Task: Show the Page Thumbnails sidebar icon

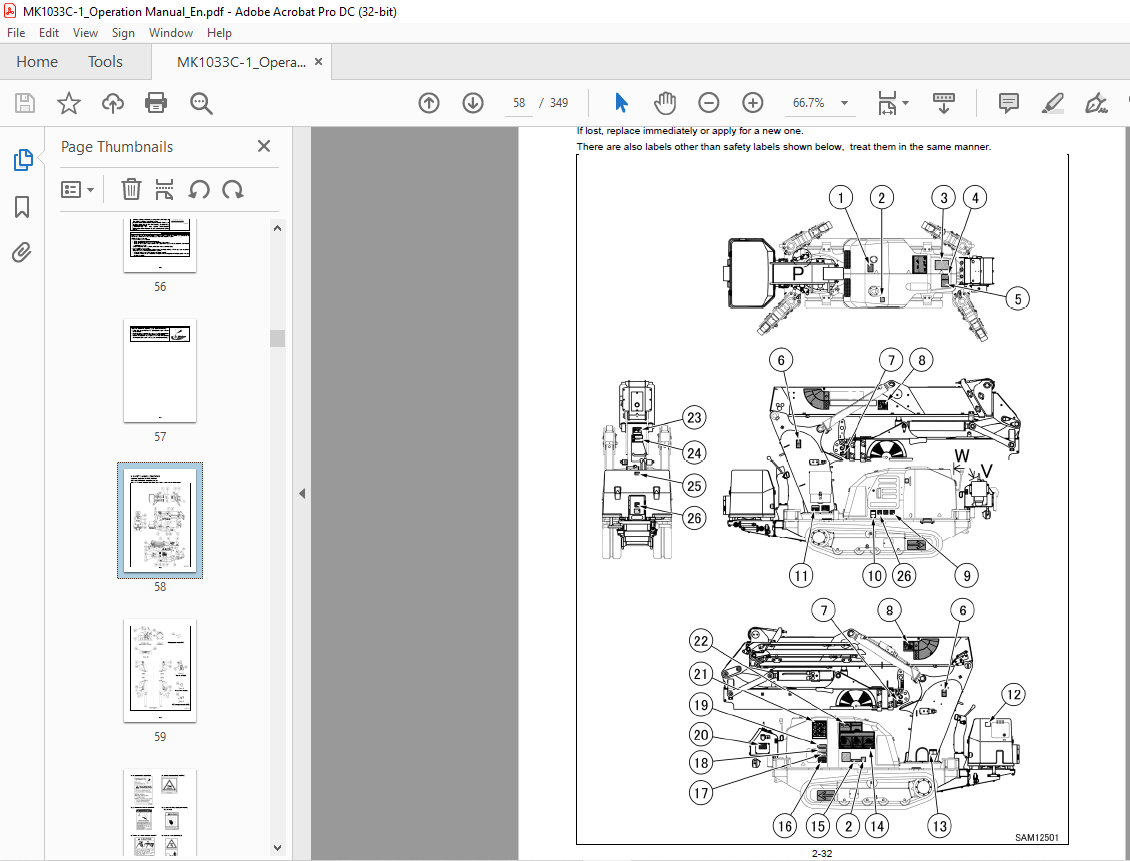Action: pyautogui.click(x=22, y=160)
